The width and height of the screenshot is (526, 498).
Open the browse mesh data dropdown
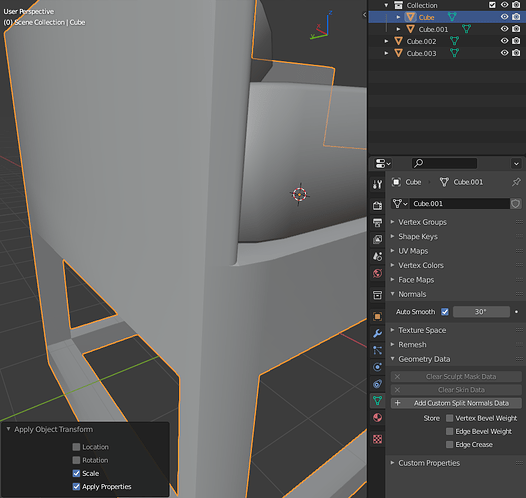click(400, 204)
